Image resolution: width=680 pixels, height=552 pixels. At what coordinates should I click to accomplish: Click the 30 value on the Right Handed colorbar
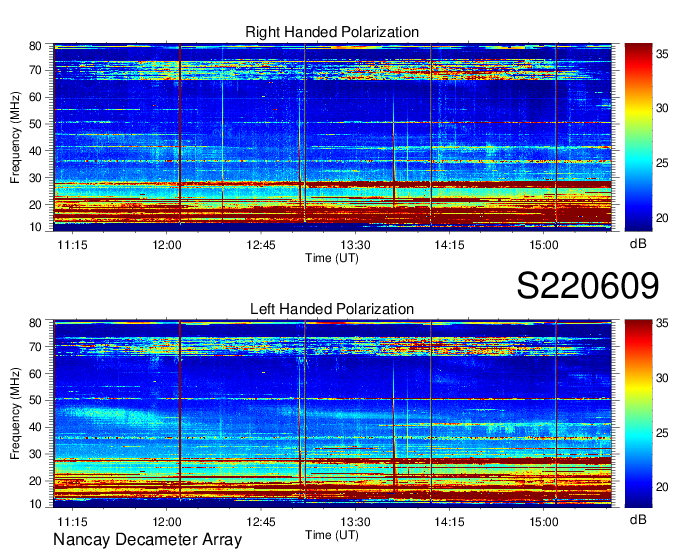click(662, 108)
